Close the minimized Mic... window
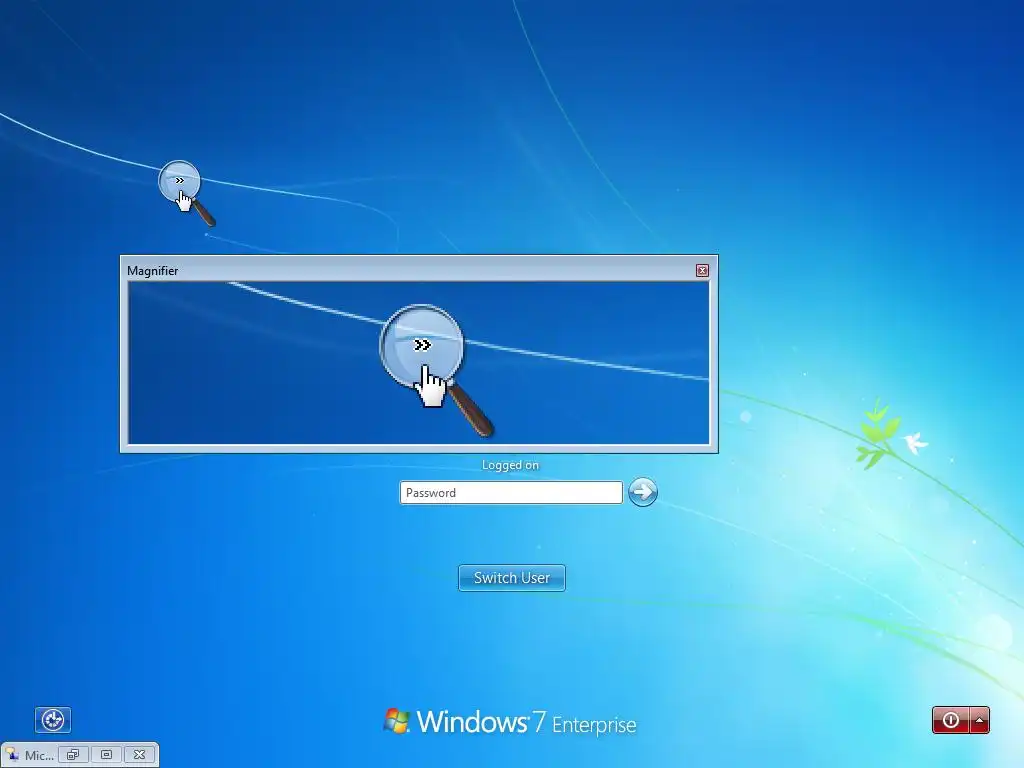 [x=139, y=755]
